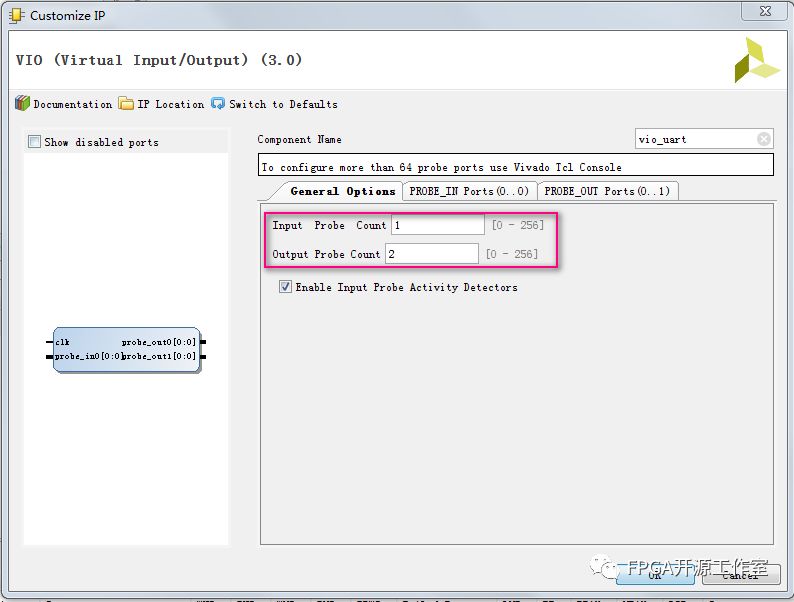
Task: Close the Customize IP dialog window
Action: [764, 12]
